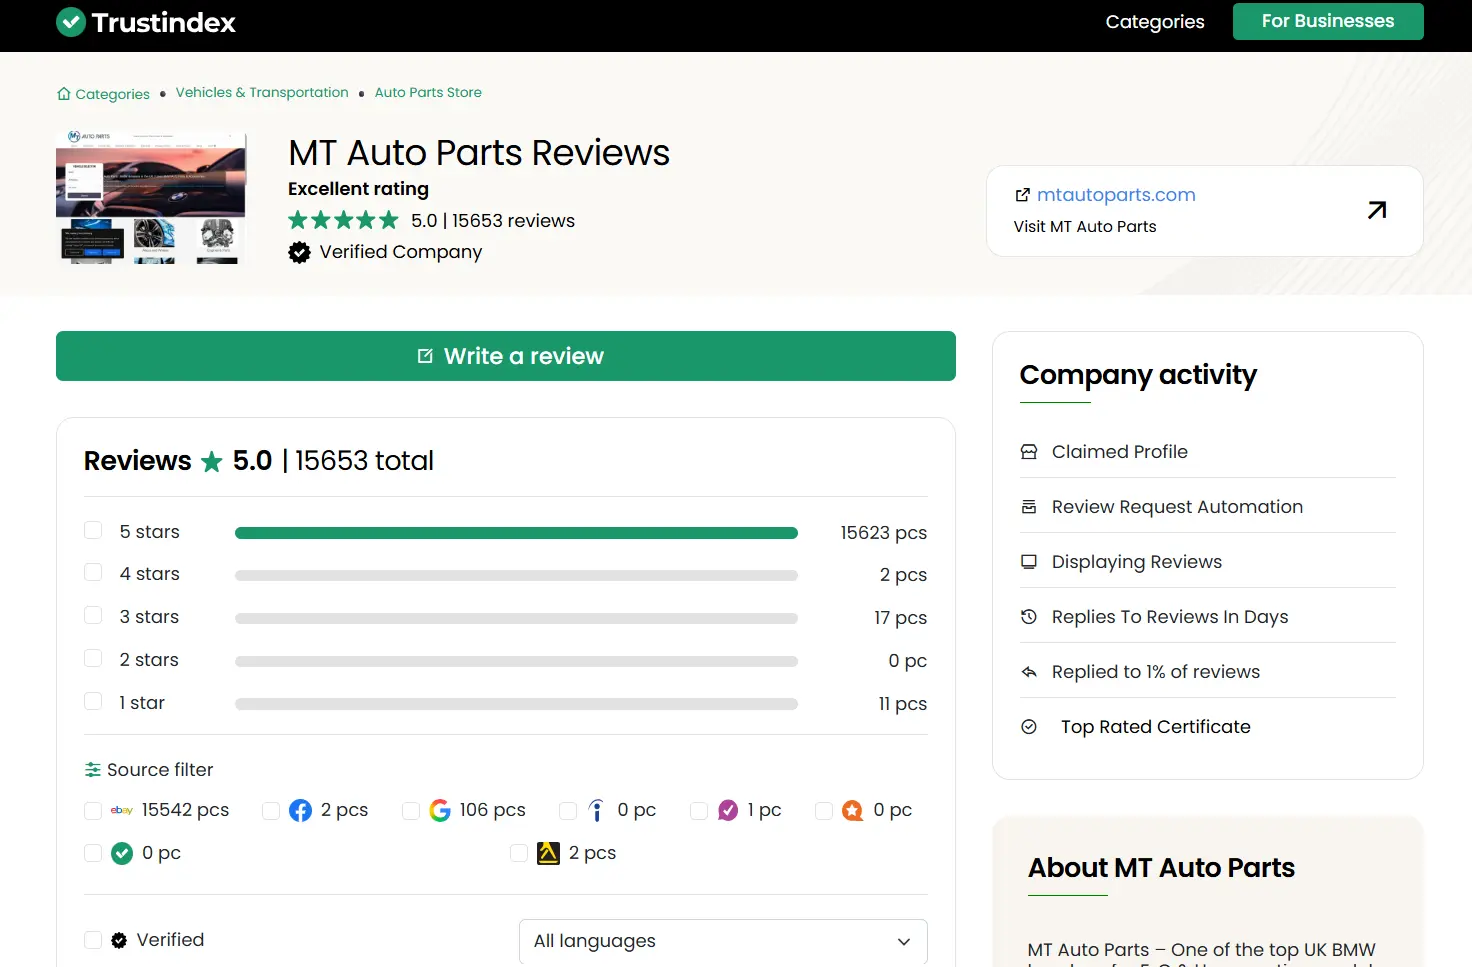Click the Claimed Profile storefront icon
The height and width of the screenshot is (967, 1472).
pyautogui.click(x=1029, y=452)
